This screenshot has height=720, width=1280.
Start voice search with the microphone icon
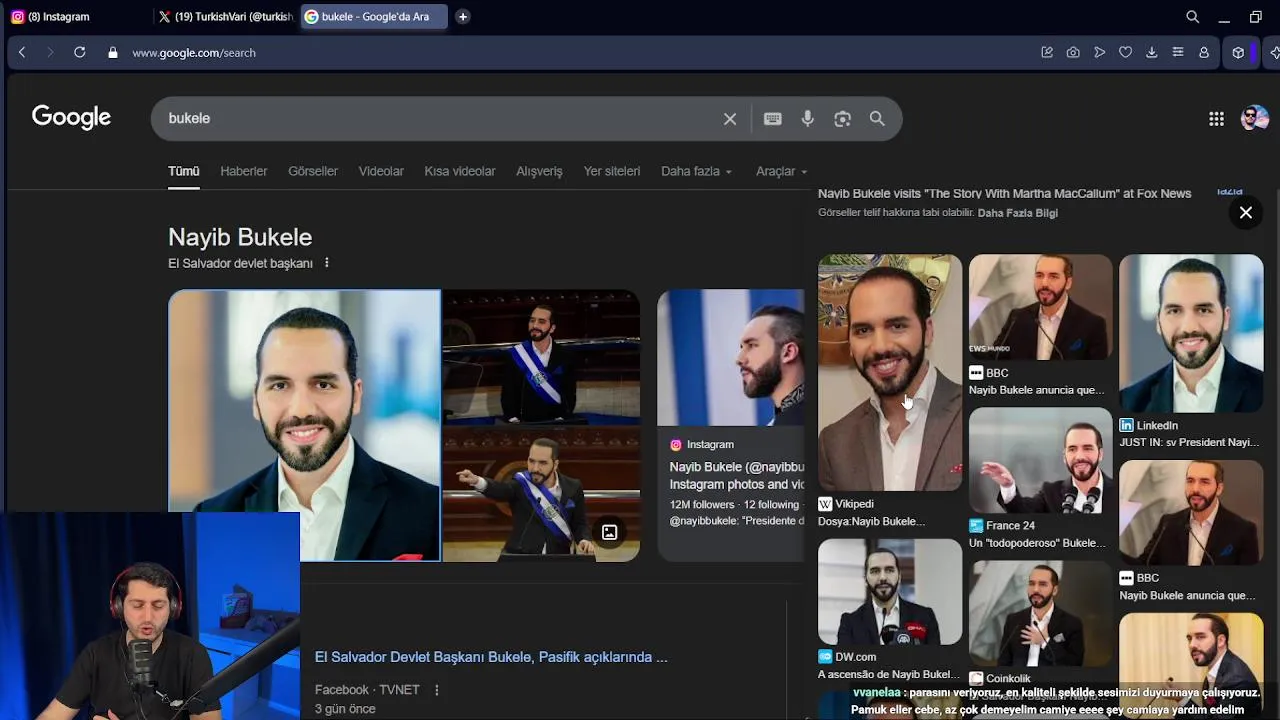click(808, 118)
